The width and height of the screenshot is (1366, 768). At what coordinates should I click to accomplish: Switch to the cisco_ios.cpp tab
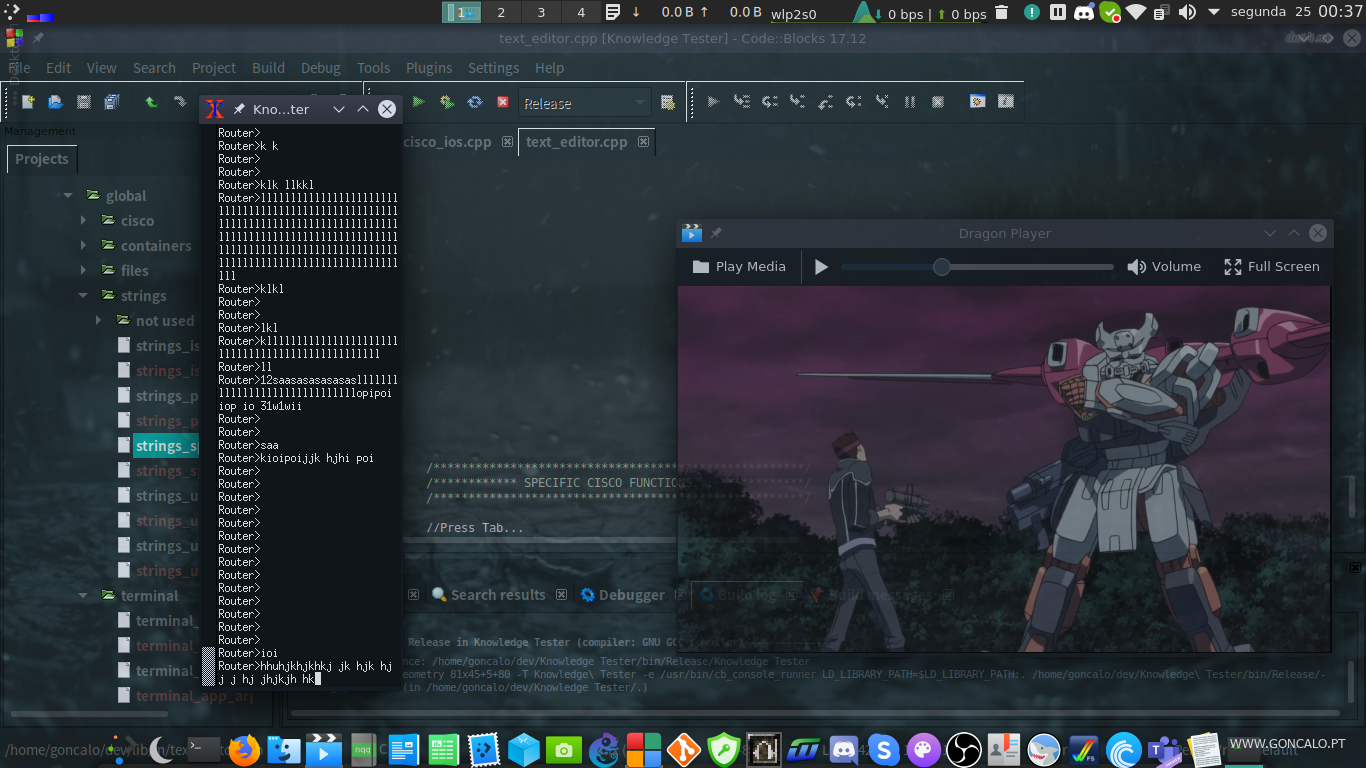point(448,142)
